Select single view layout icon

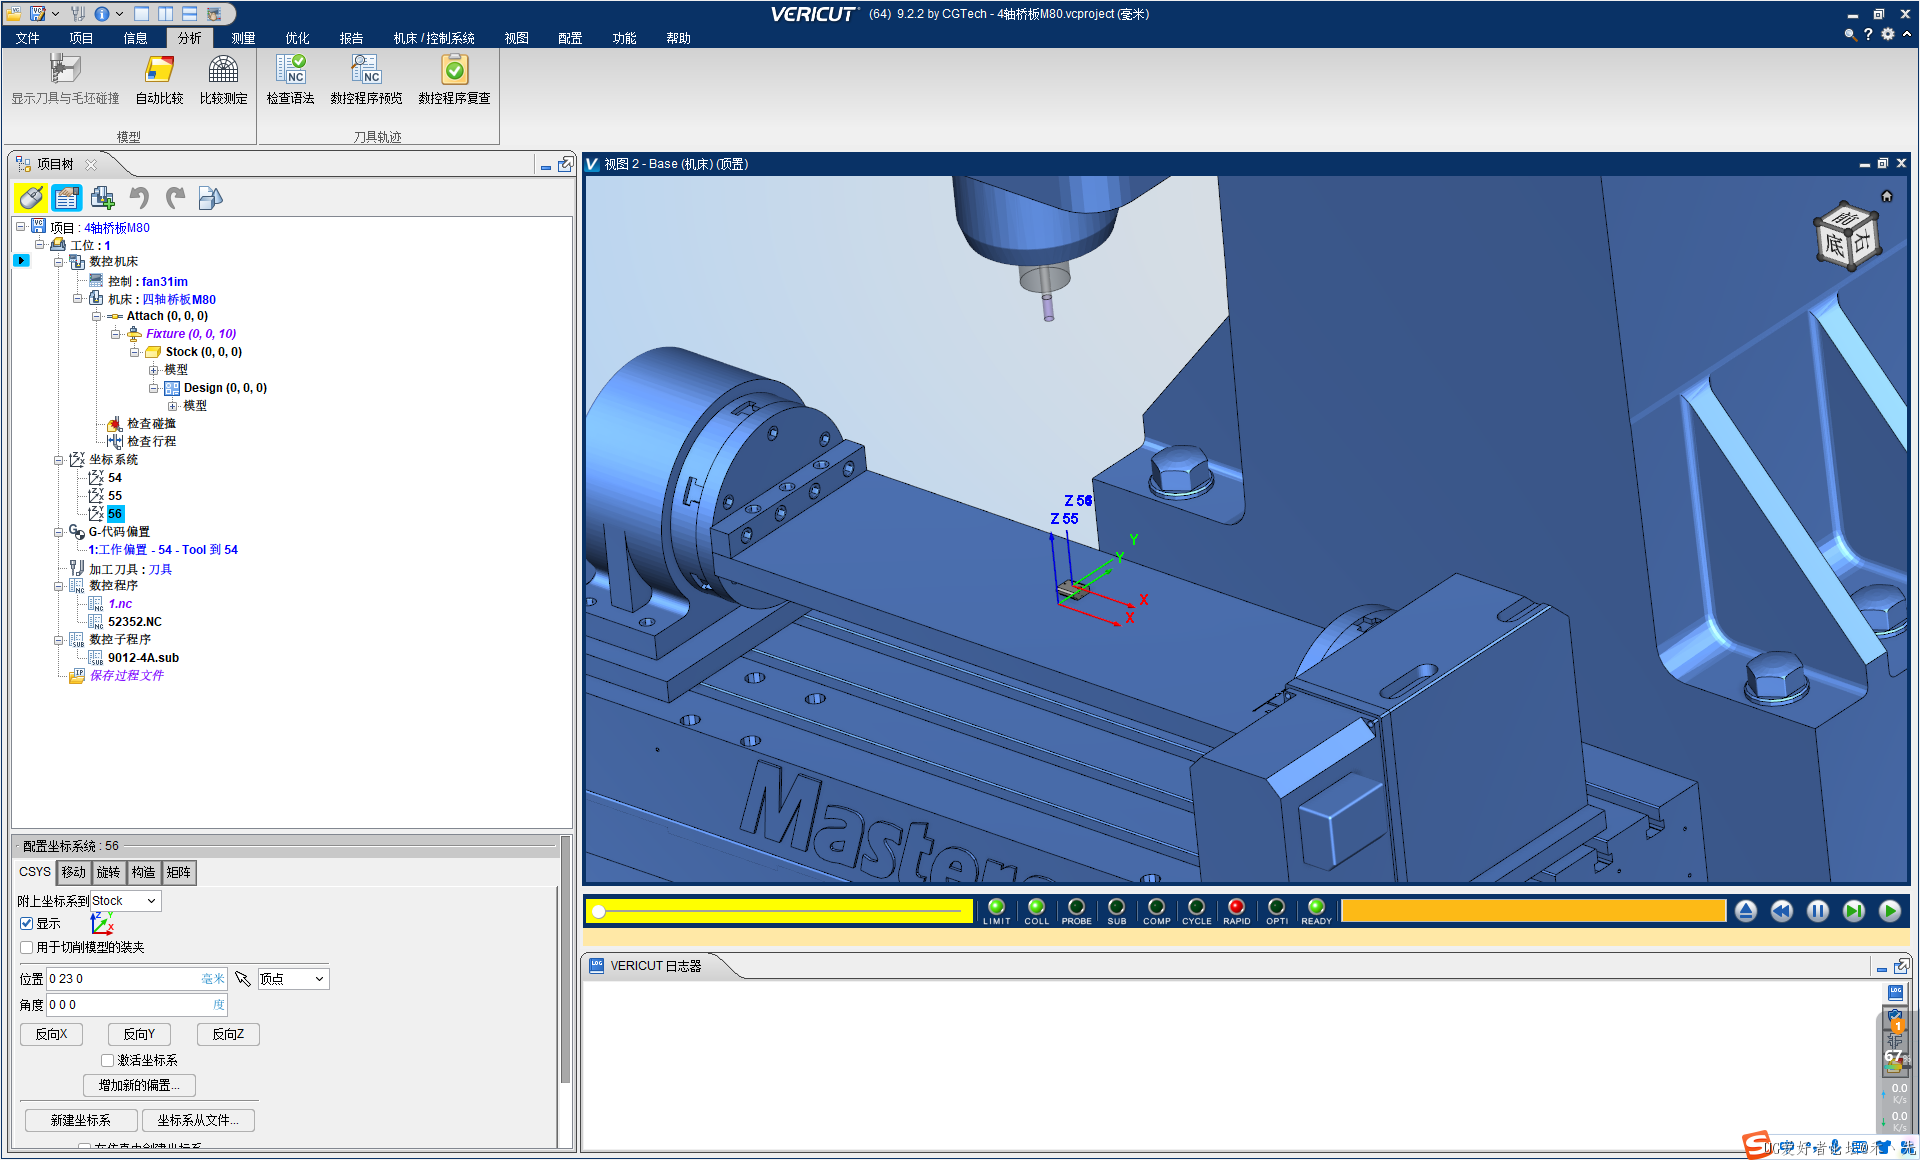coord(142,14)
